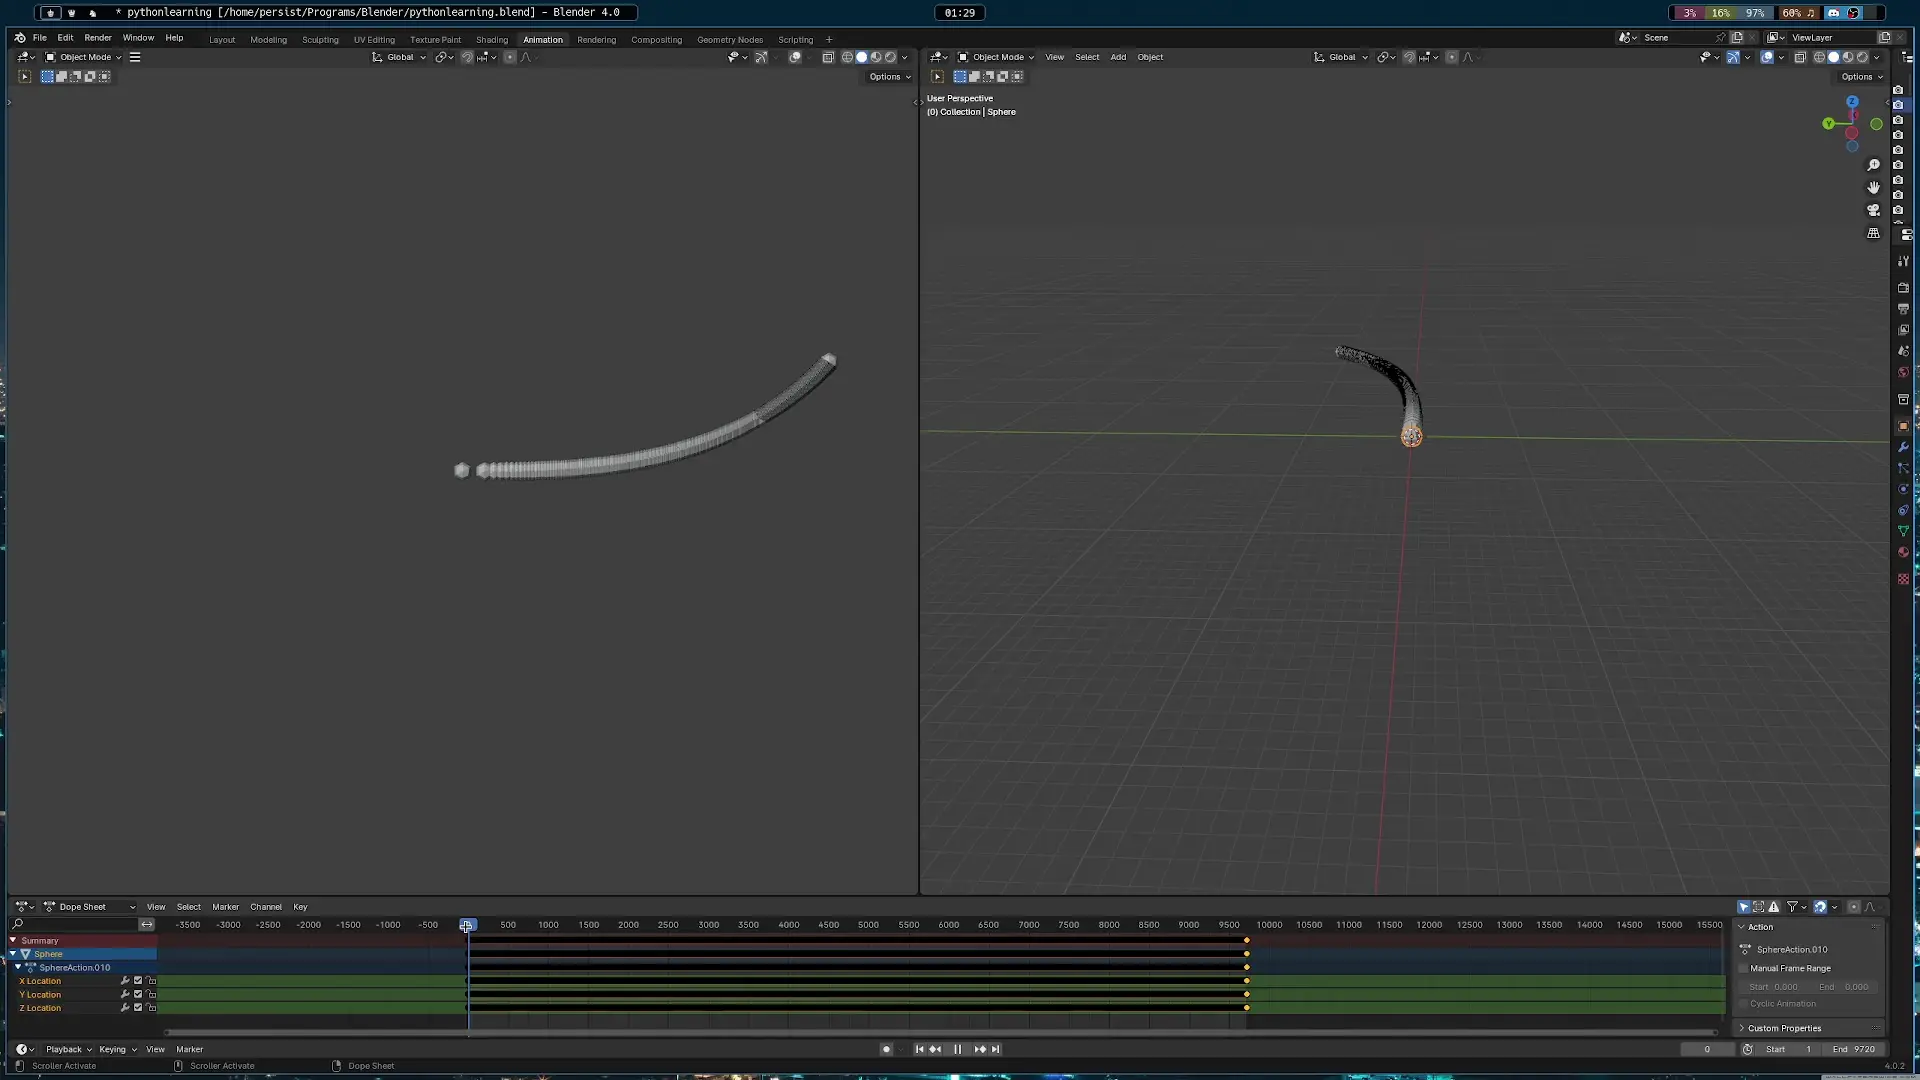Screen dimensions: 1920x1080
Task: Disable the X Location channel checkbox
Action: click(137, 981)
